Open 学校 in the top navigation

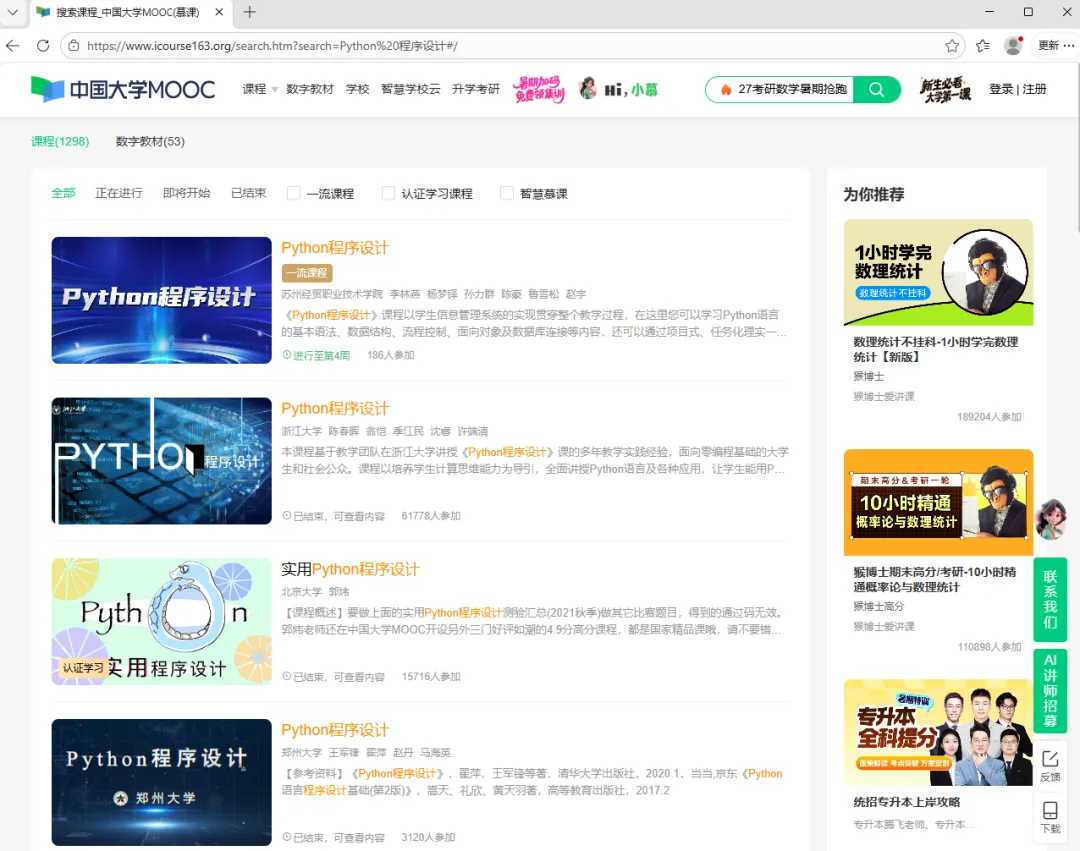click(357, 90)
